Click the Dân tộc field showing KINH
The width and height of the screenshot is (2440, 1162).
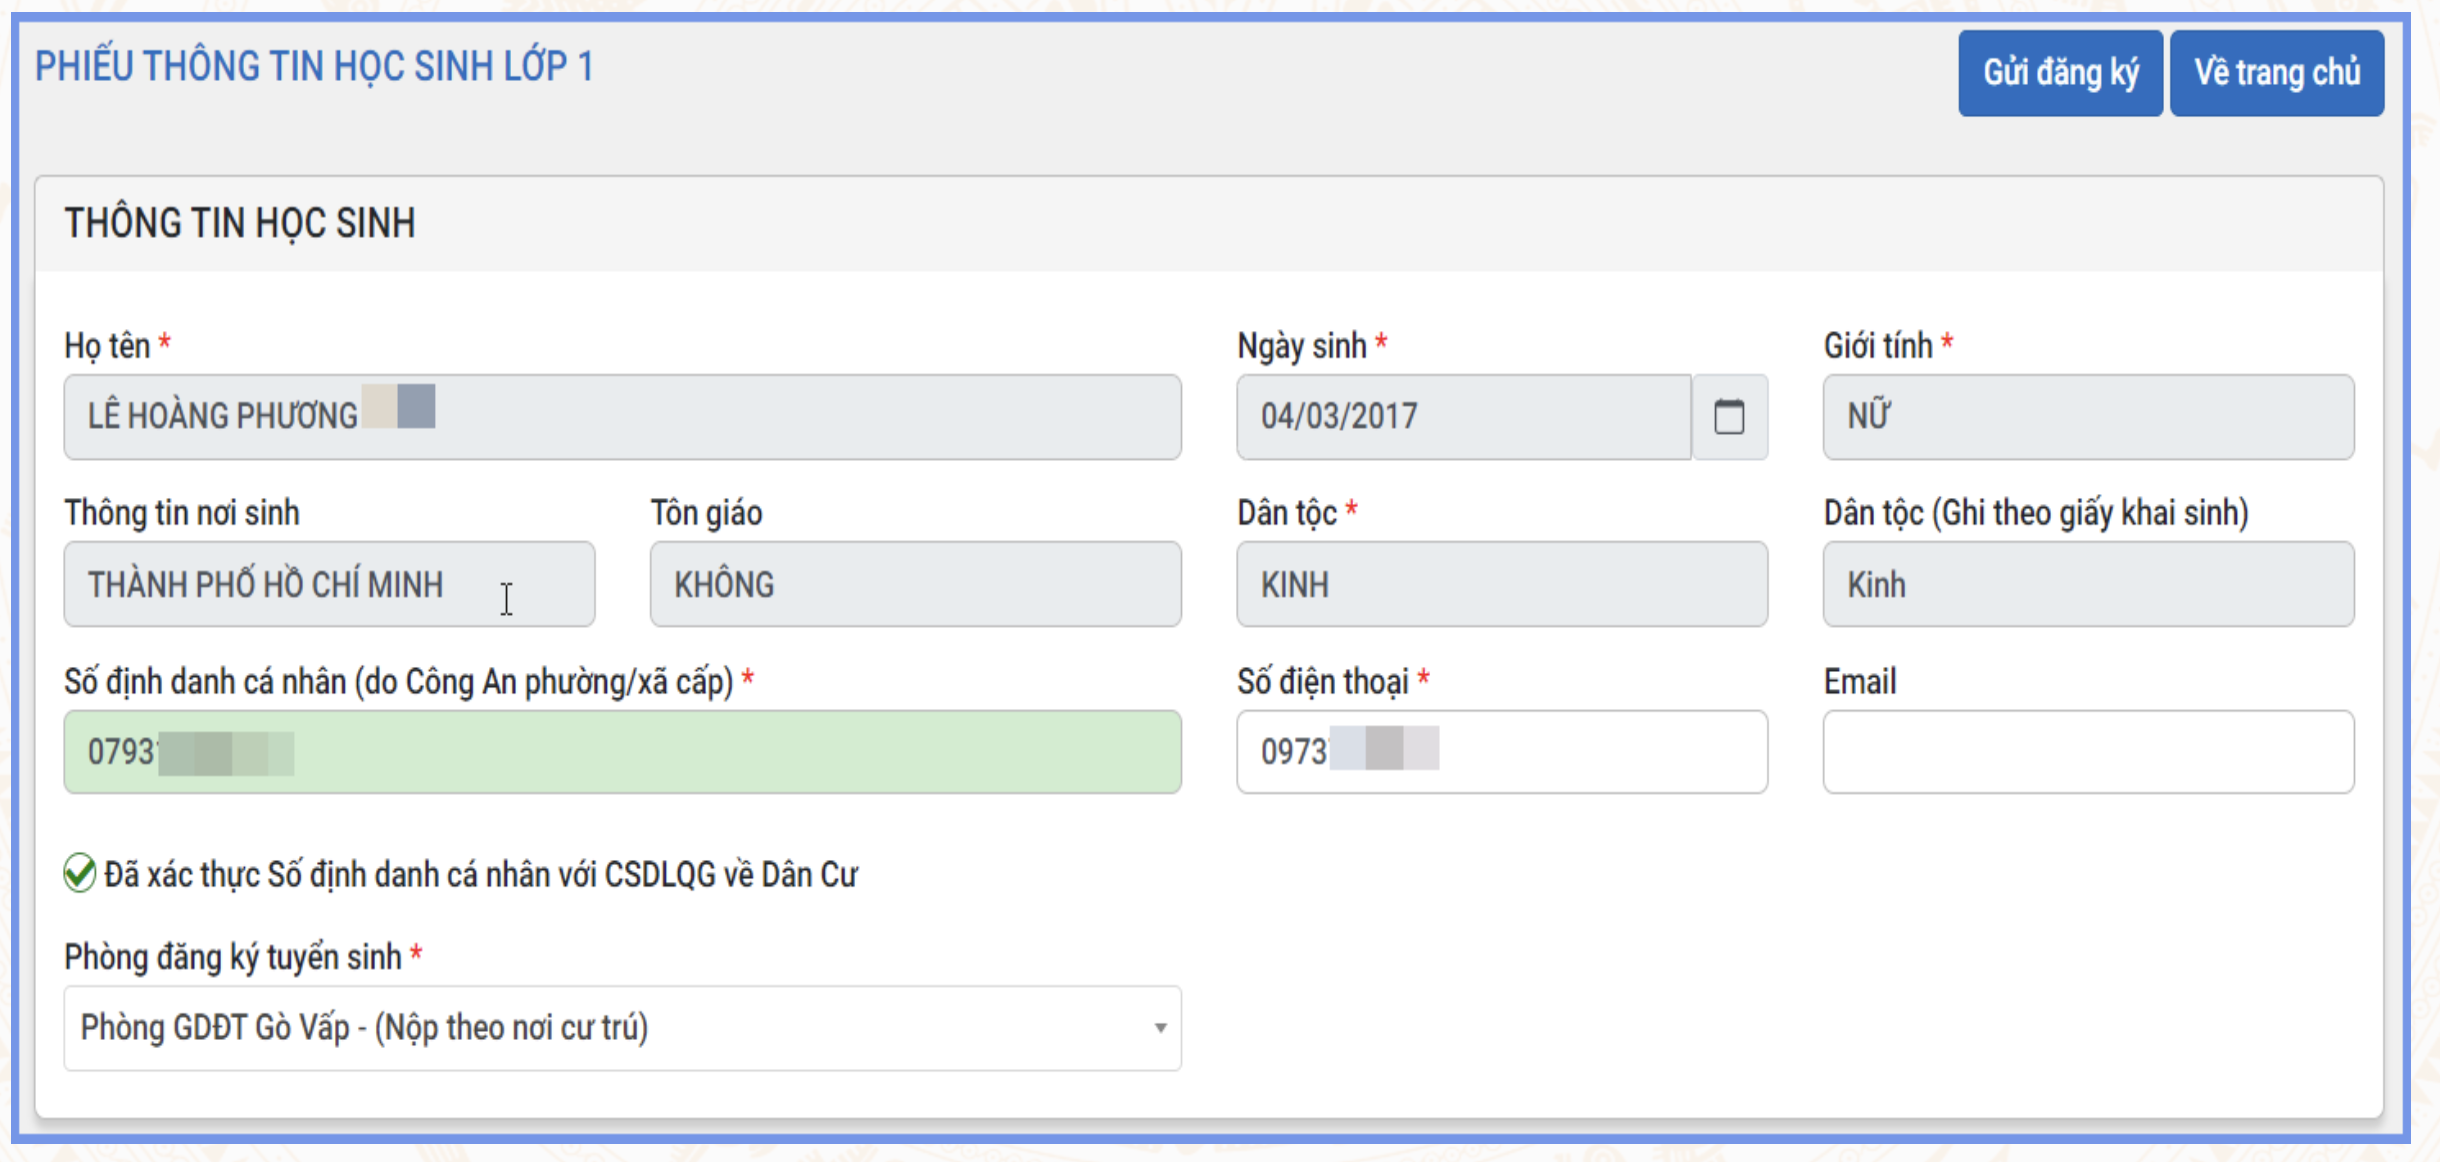[1501, 584]
